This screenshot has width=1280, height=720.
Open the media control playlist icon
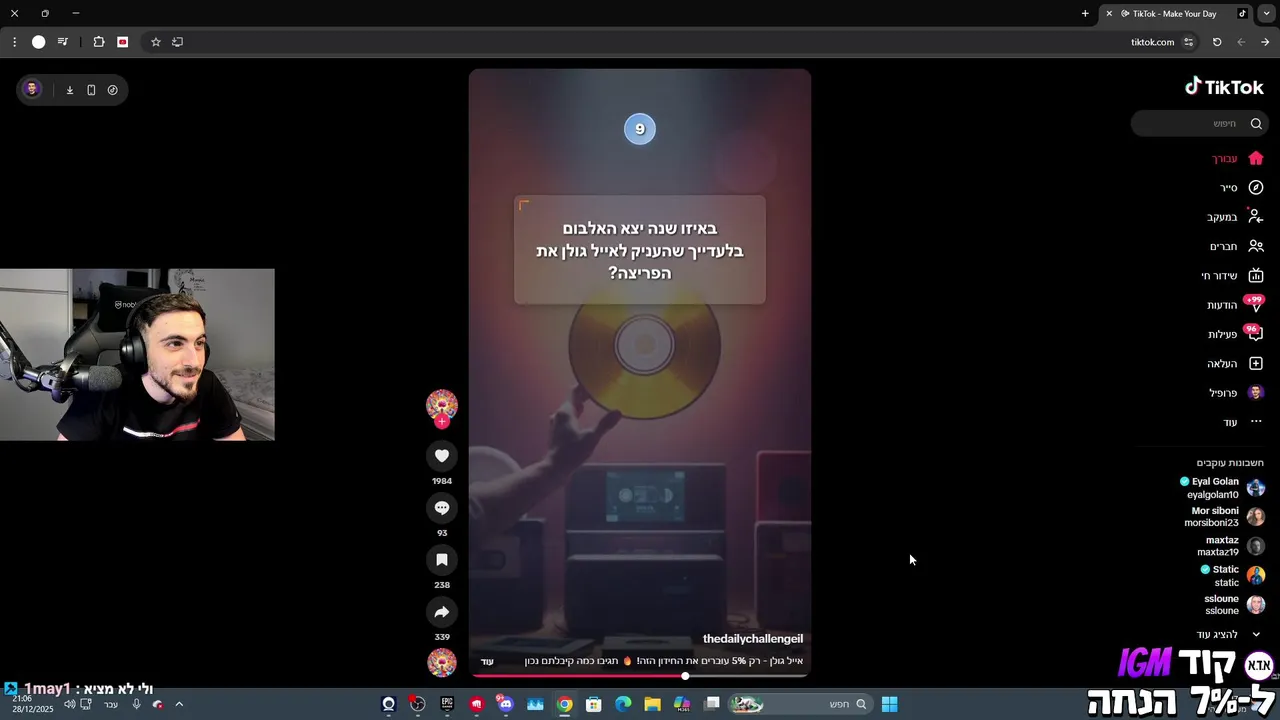coord(63,42)
